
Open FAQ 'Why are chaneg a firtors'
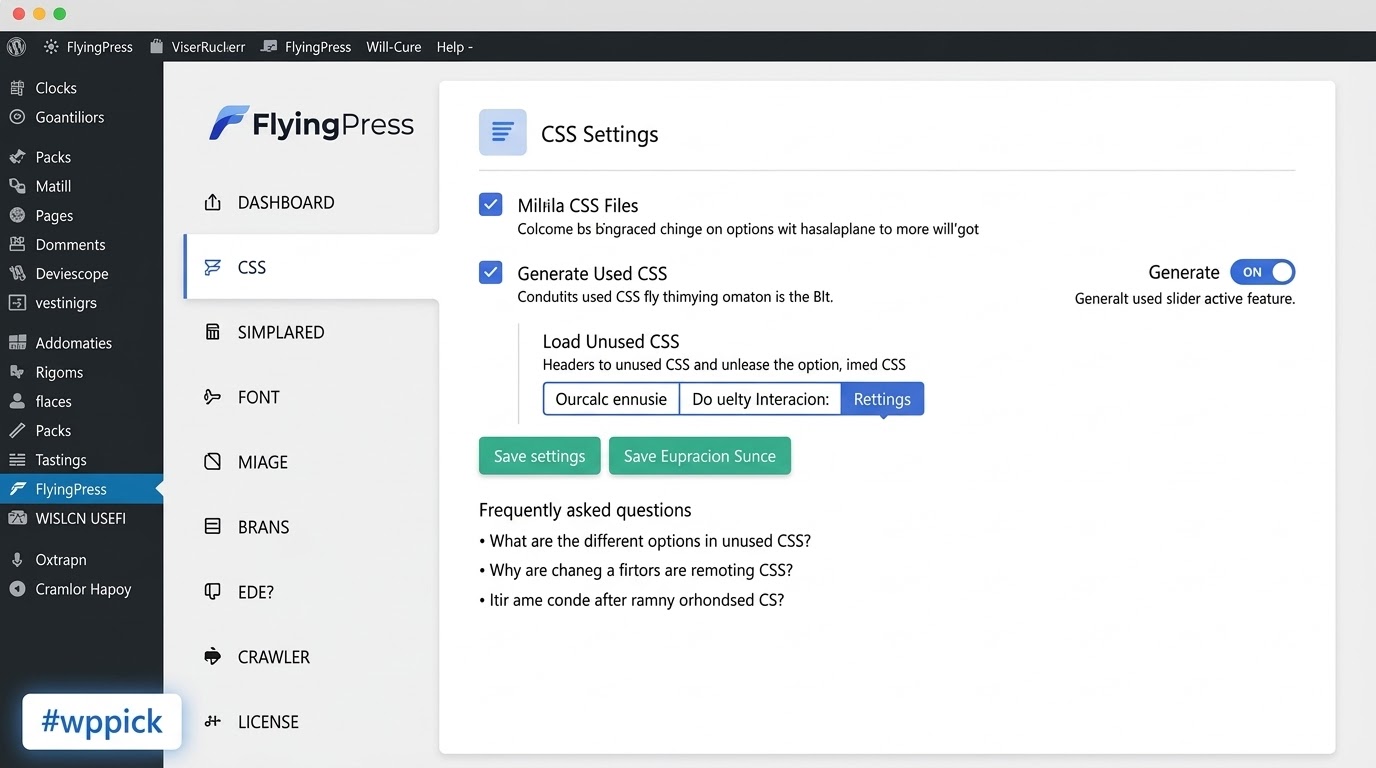[641, 570]
